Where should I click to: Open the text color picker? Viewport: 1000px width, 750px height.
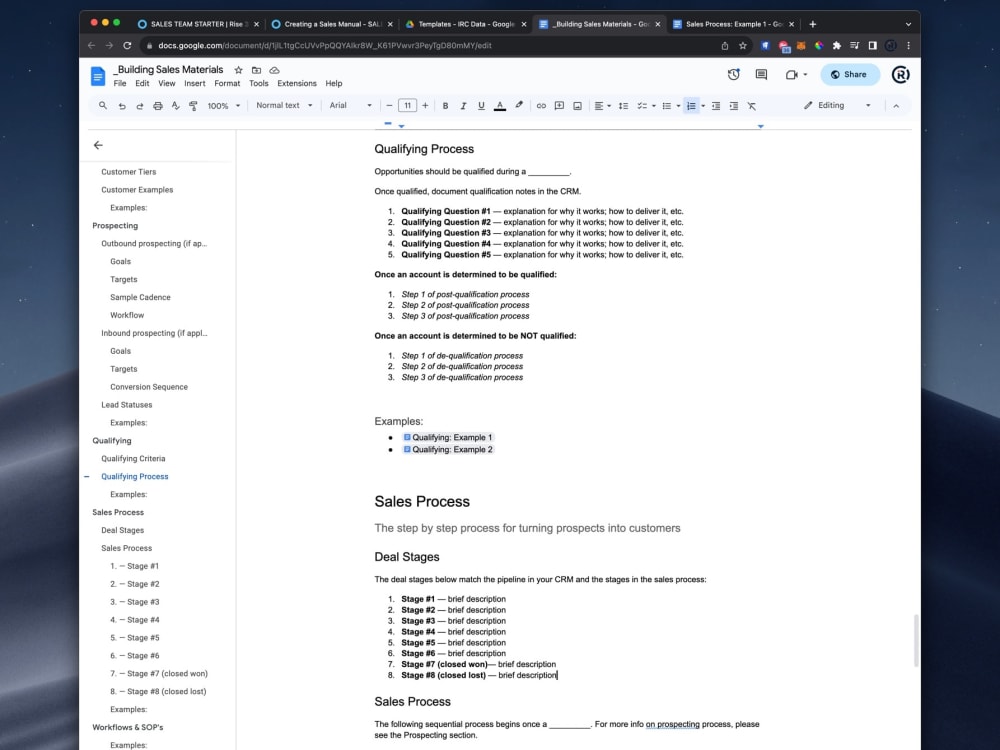coord(500,106)
